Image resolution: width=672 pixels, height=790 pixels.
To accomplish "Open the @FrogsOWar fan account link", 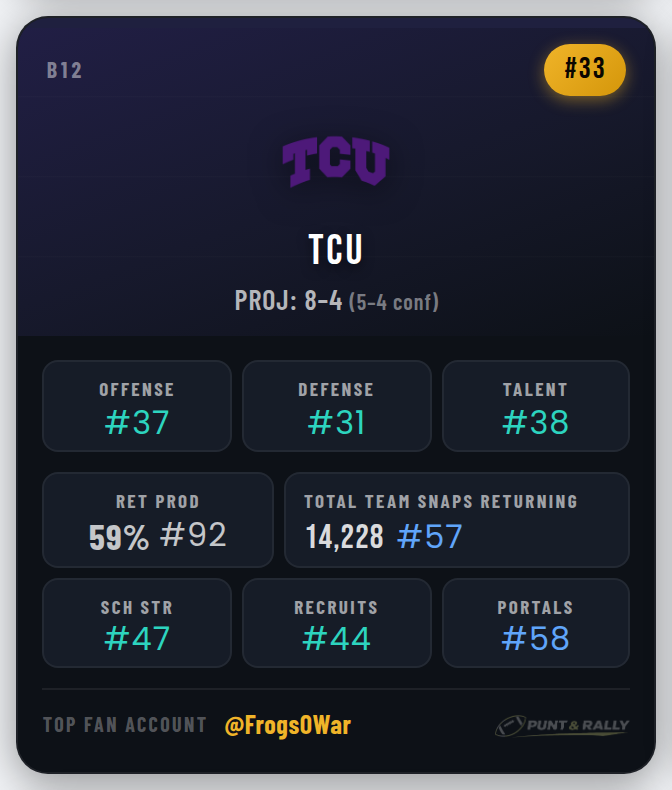I will (288, 726).
